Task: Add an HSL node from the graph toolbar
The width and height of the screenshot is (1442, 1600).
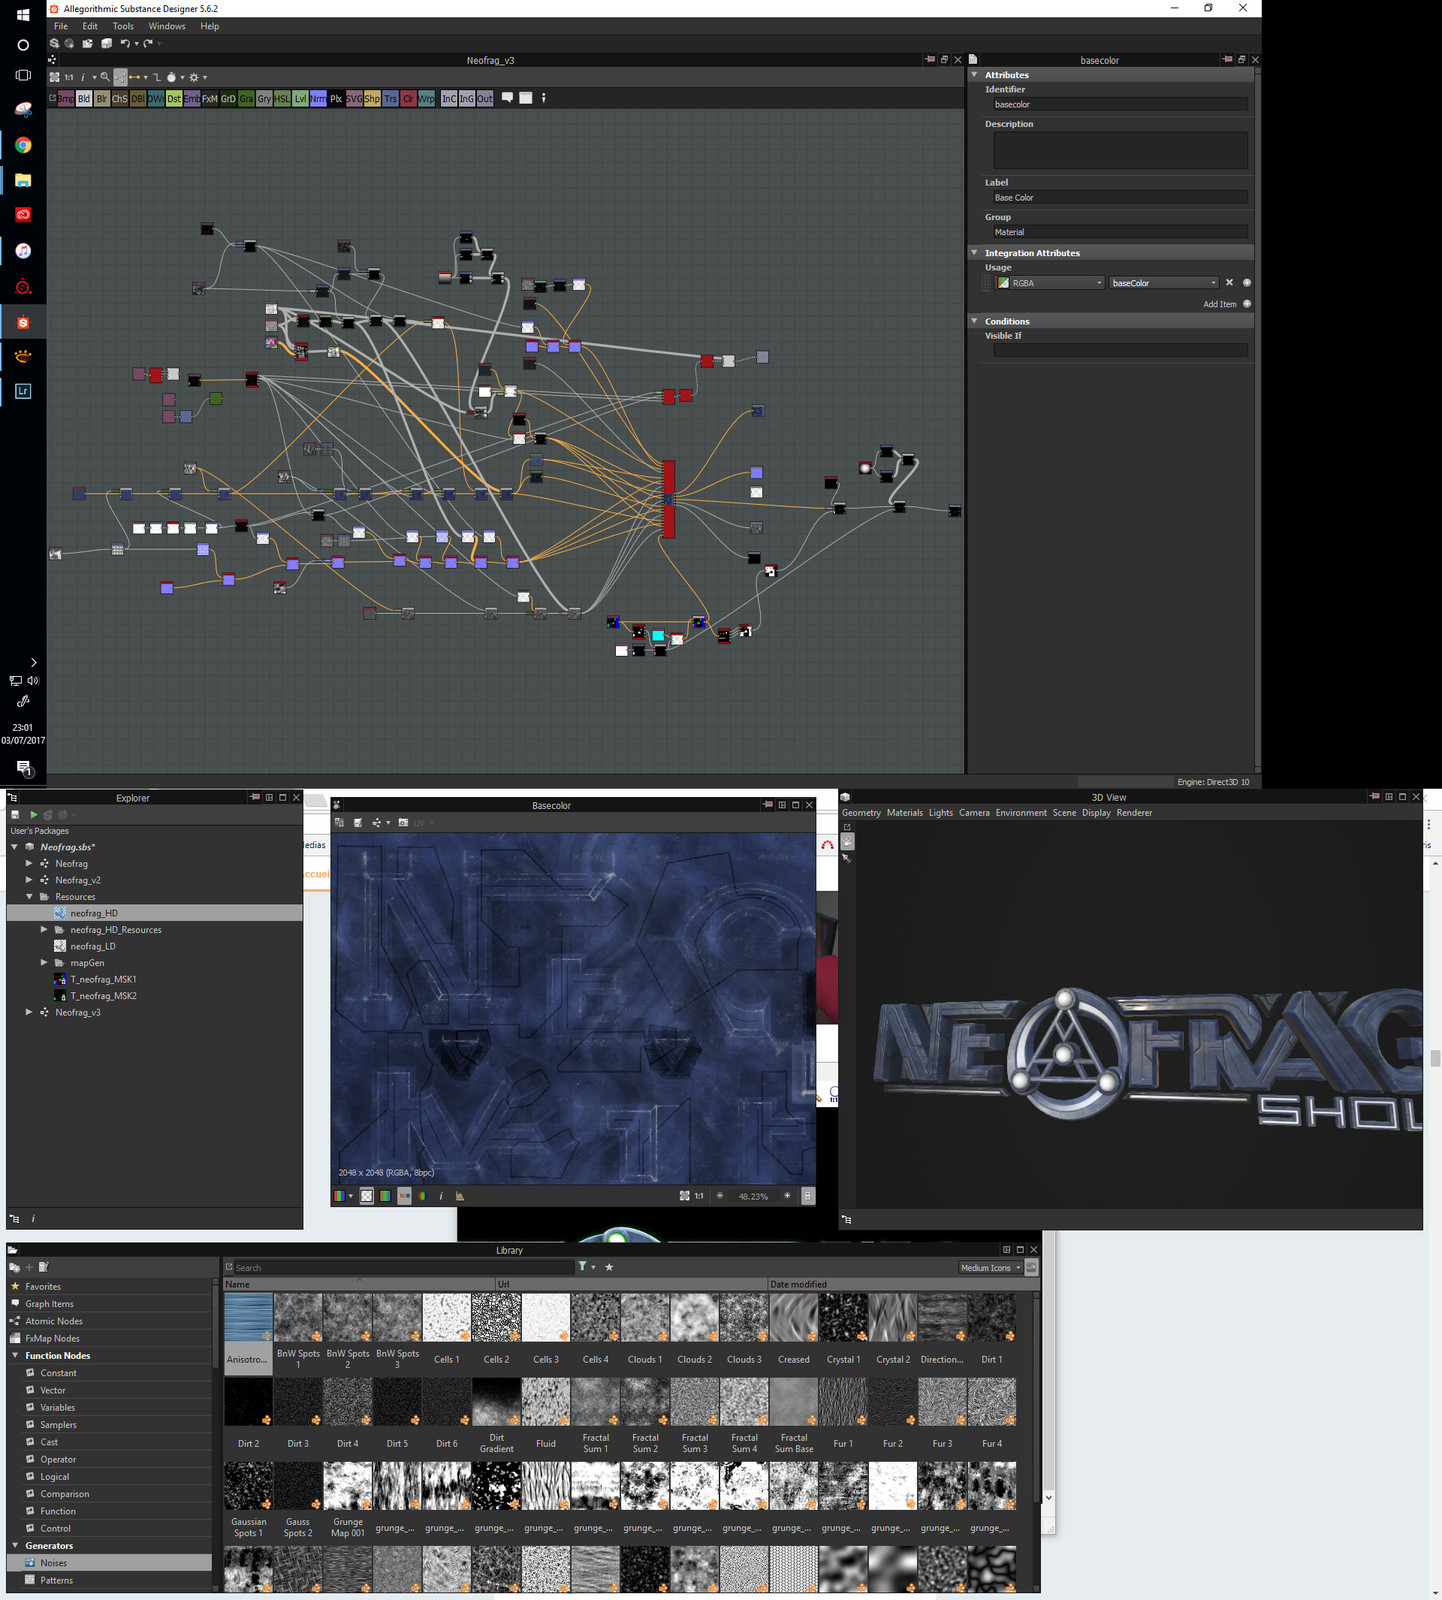Action: (x=282, y=99)
